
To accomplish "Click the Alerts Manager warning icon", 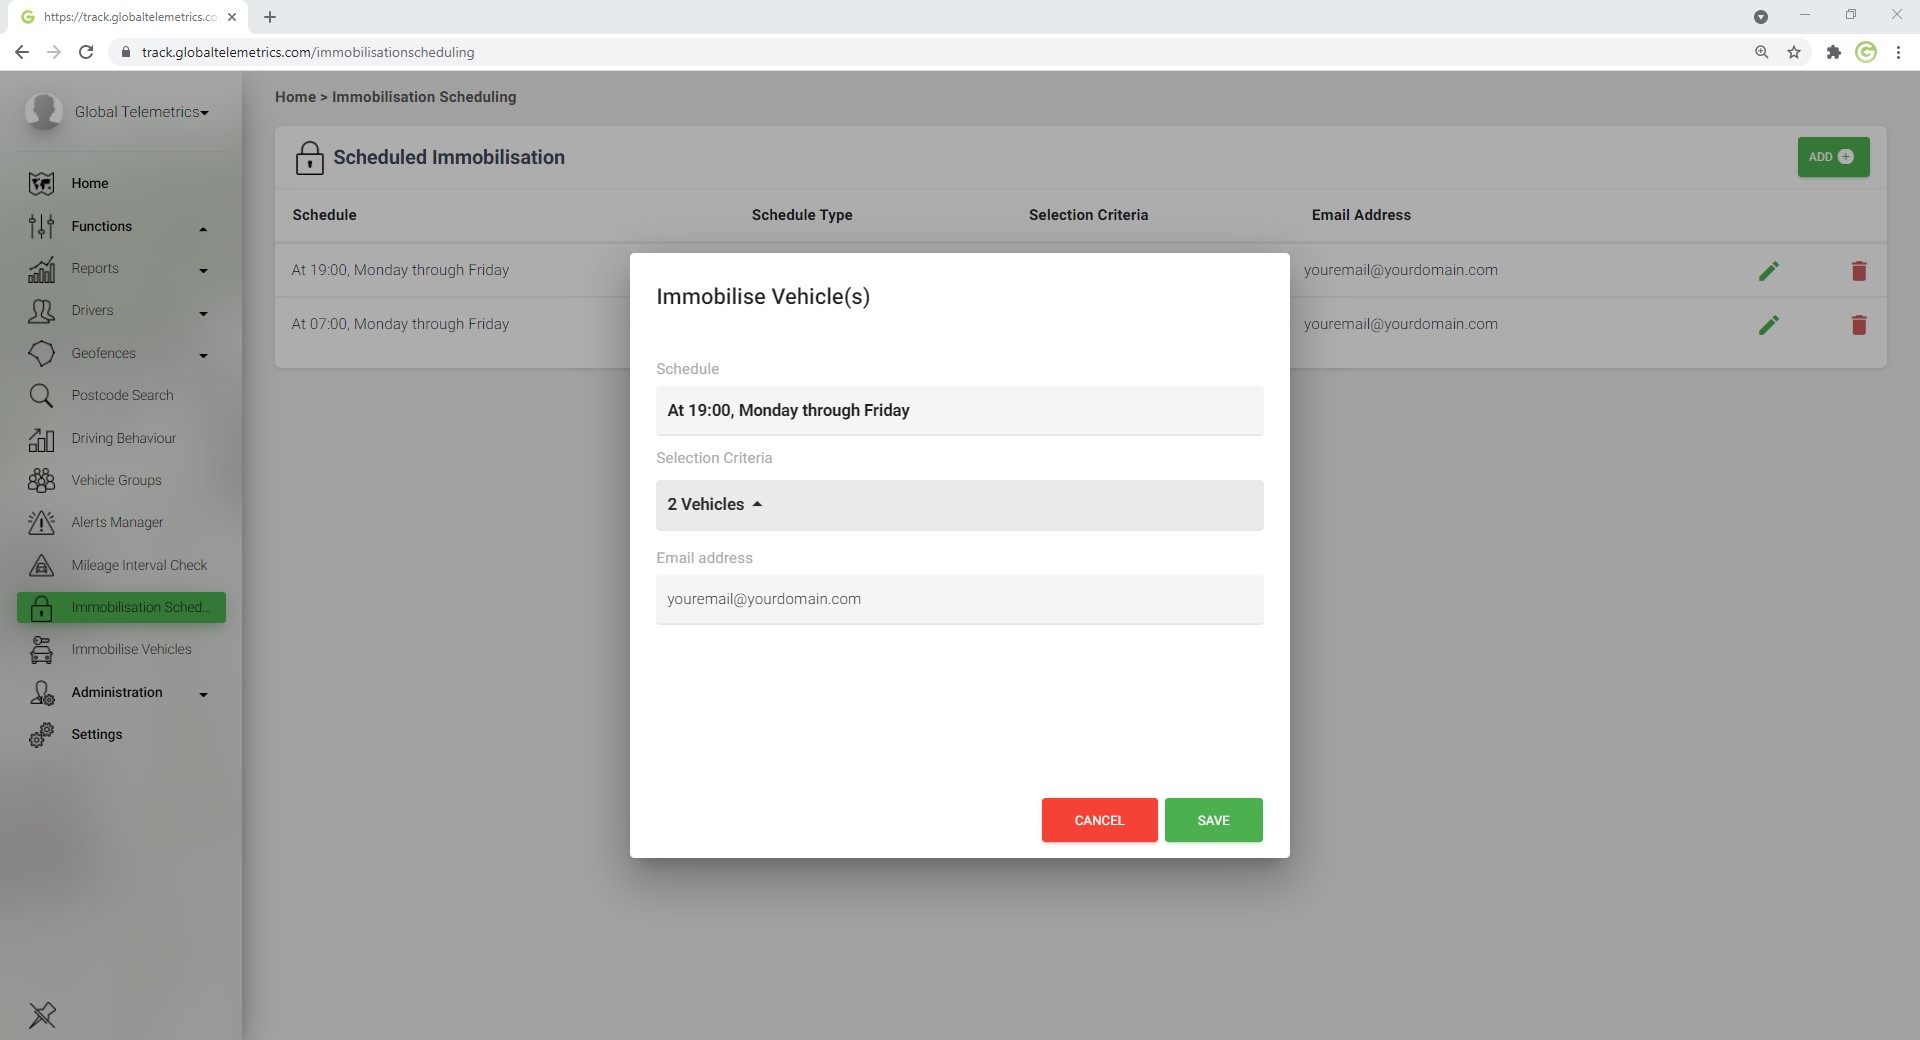I will coord(41,523).
